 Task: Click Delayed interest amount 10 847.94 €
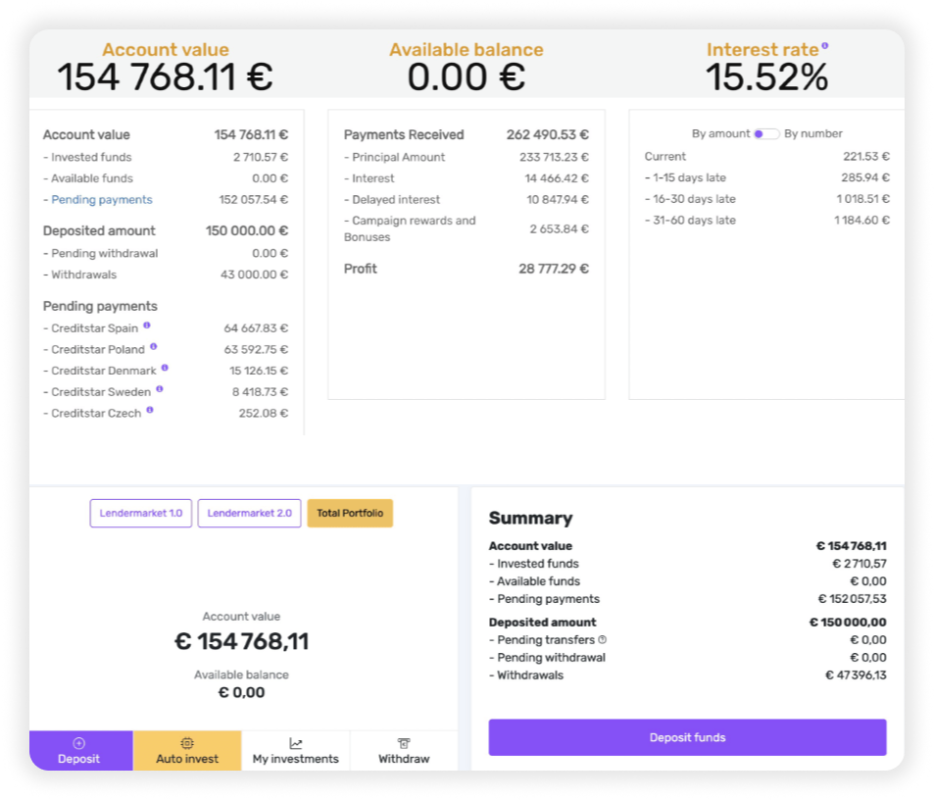[x=558, y=200]
